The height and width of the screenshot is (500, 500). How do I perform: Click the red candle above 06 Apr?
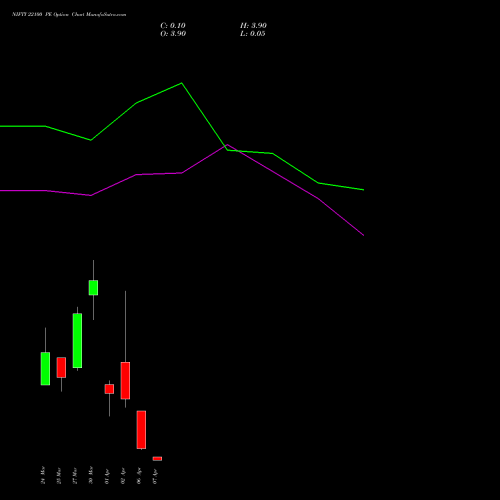[141, 430]
